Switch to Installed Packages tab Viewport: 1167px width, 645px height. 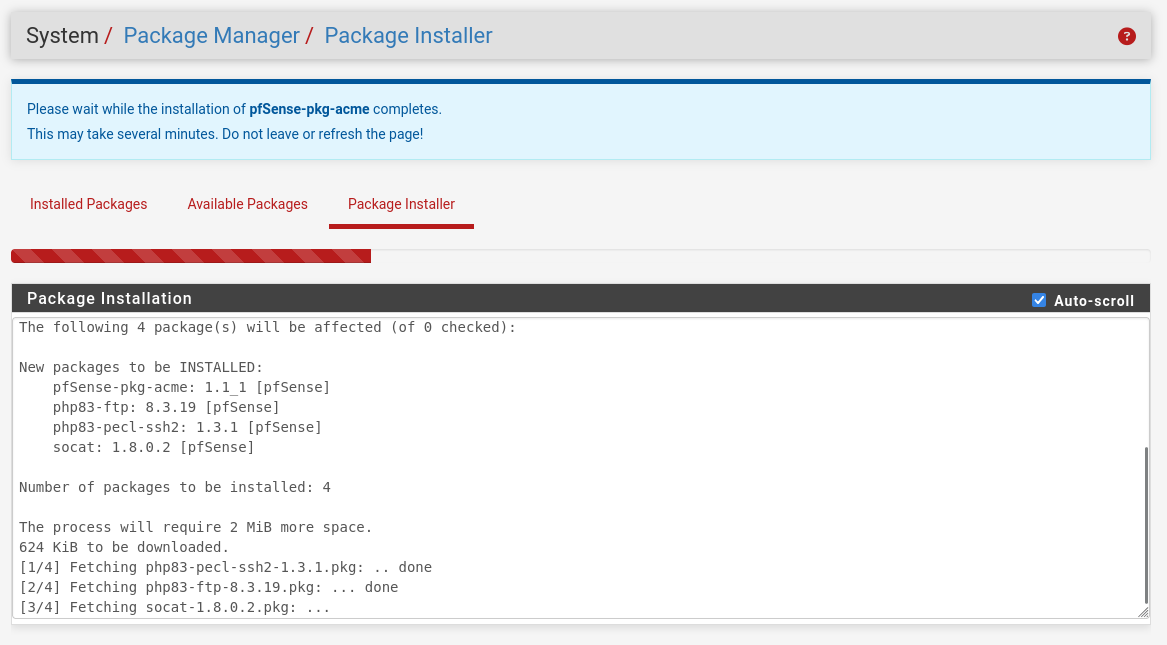(89, 204)
